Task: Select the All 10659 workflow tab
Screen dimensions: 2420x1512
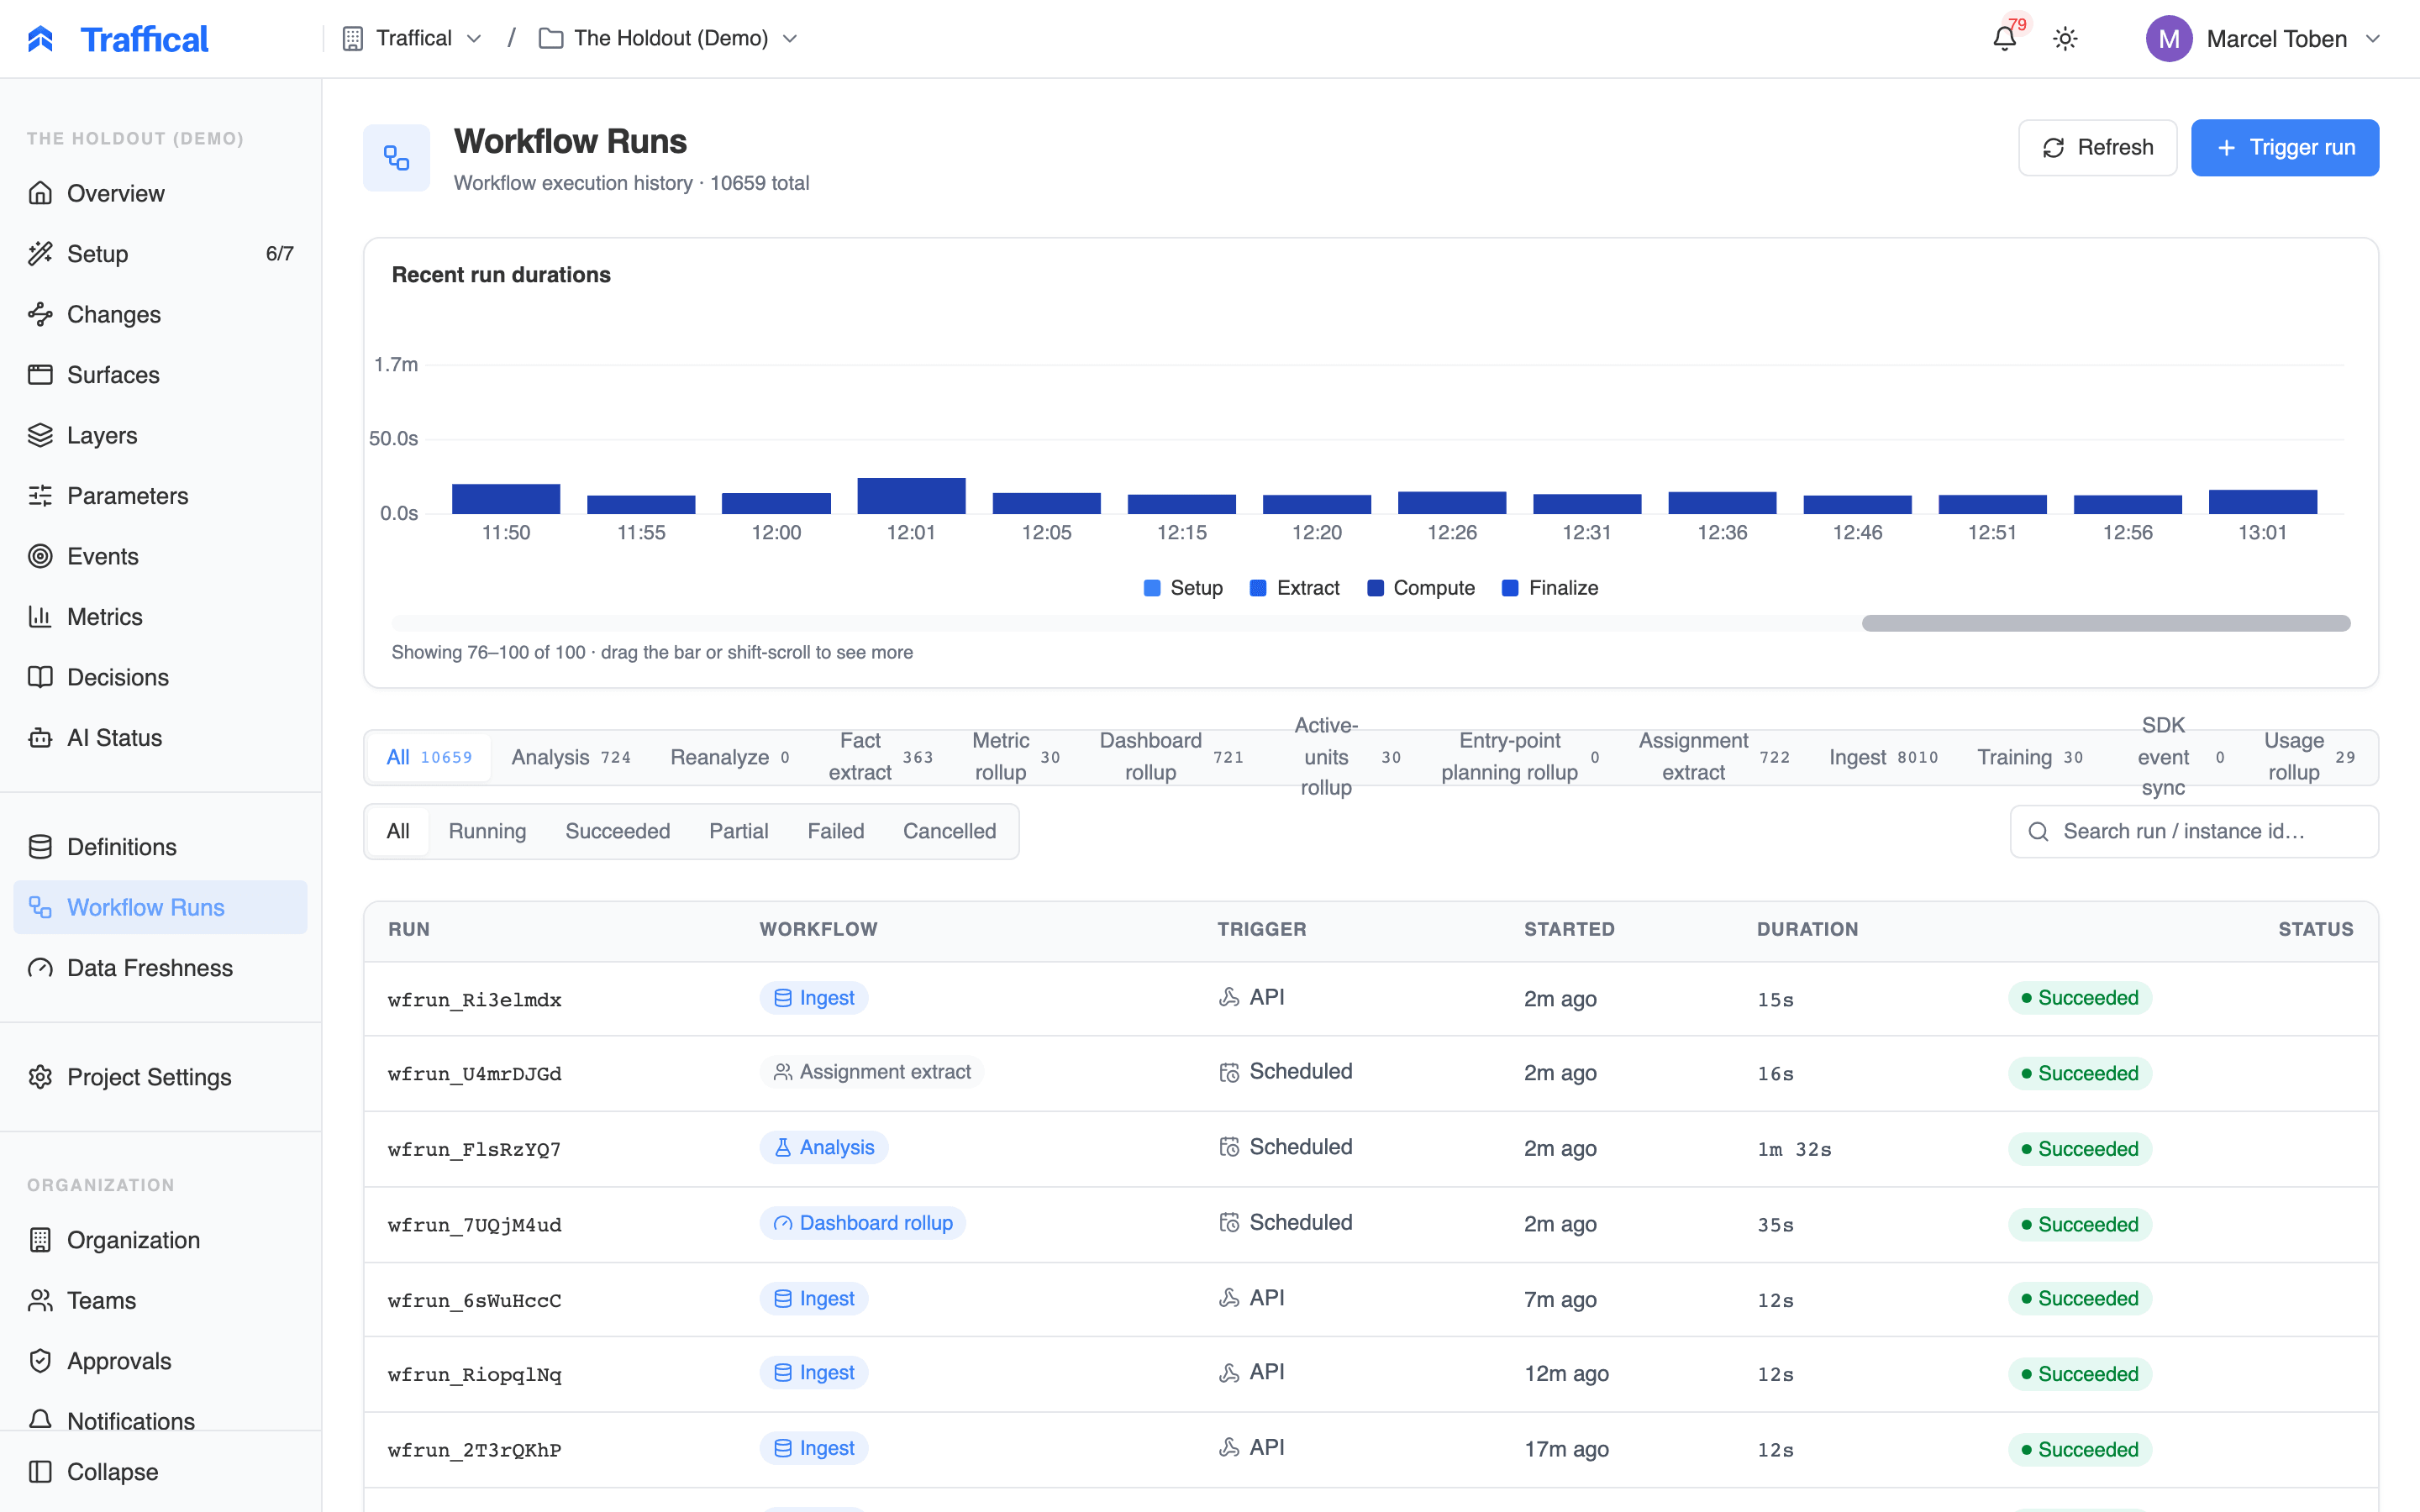Action: pos(429,757)
